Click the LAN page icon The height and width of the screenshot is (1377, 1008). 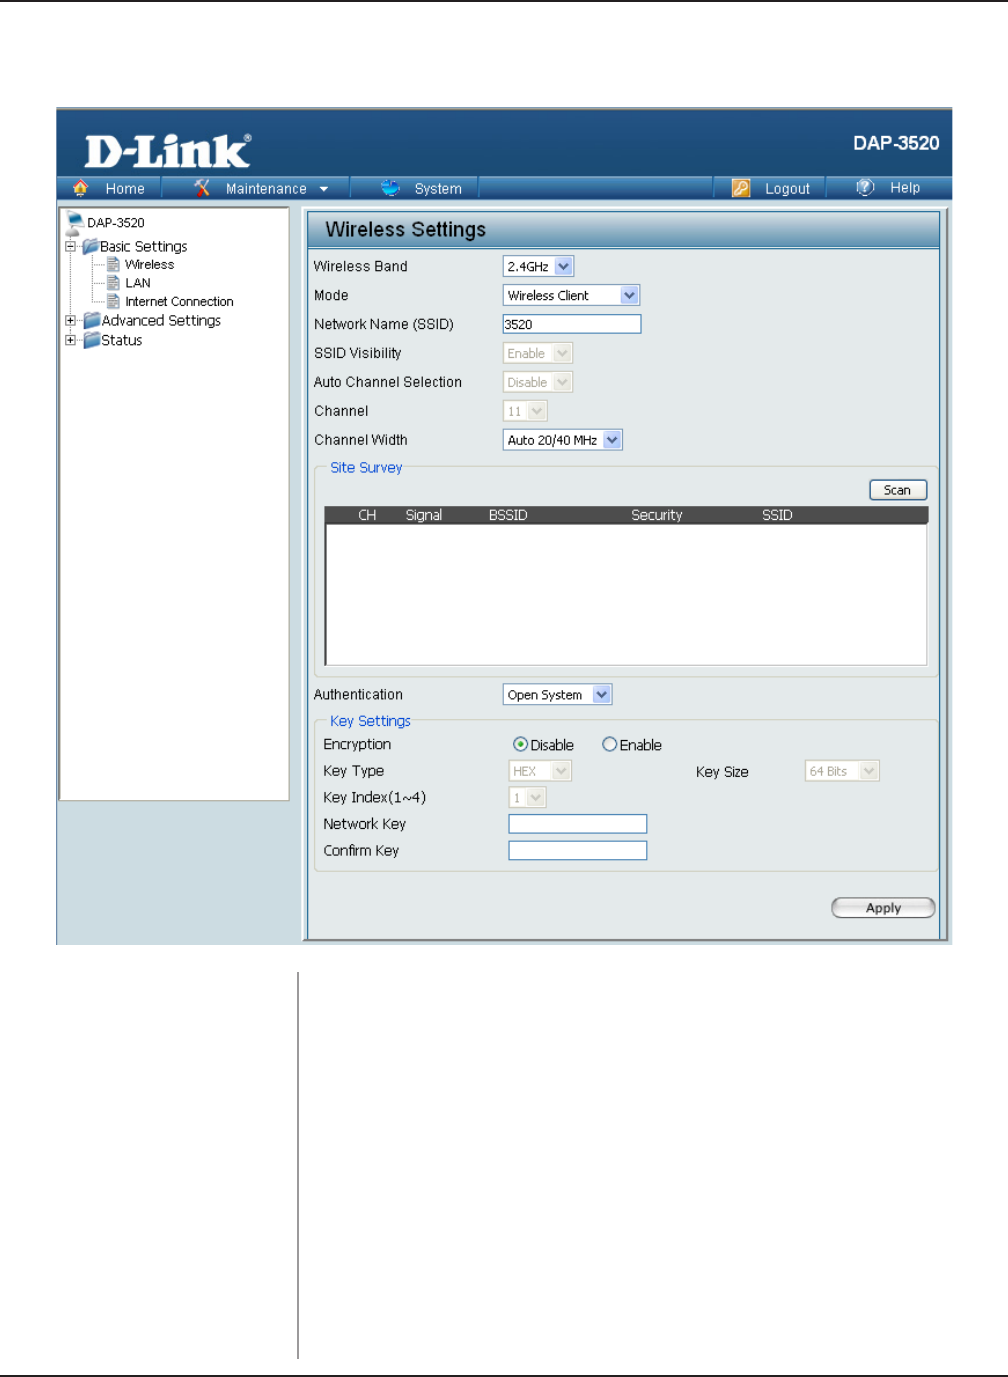pyautogui.click(x=113, y=283)
